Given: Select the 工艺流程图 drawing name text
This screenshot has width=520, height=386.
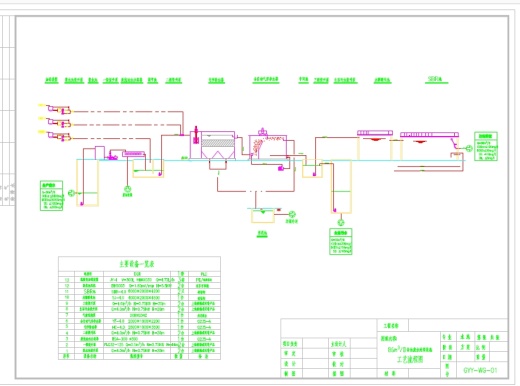Looking at the screenshot, I should click(x=410, y=360).
